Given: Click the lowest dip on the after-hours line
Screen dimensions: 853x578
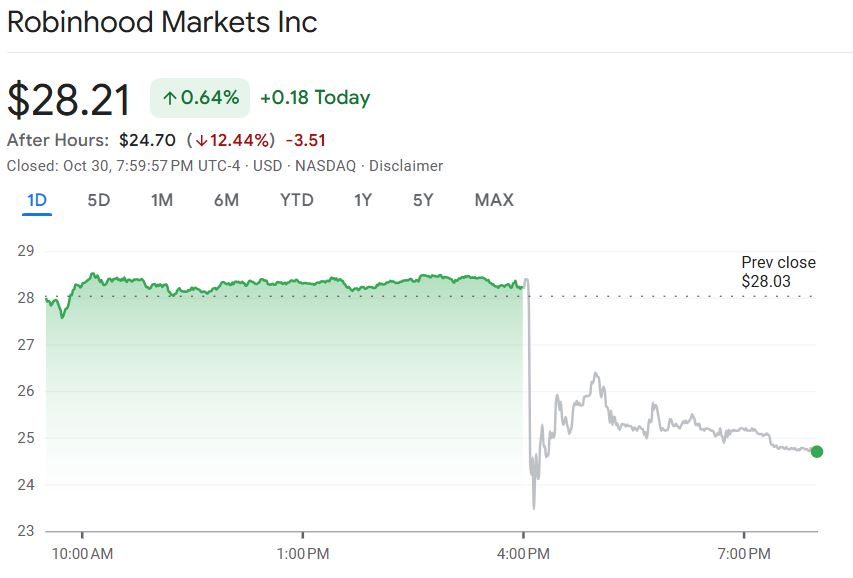Looking at the screenshot, I should pos(534,507).
